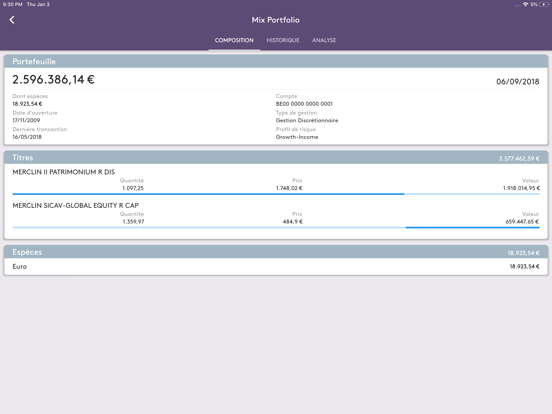
Task: Select the Portefeuille section header
Action: tap(276, 61)
